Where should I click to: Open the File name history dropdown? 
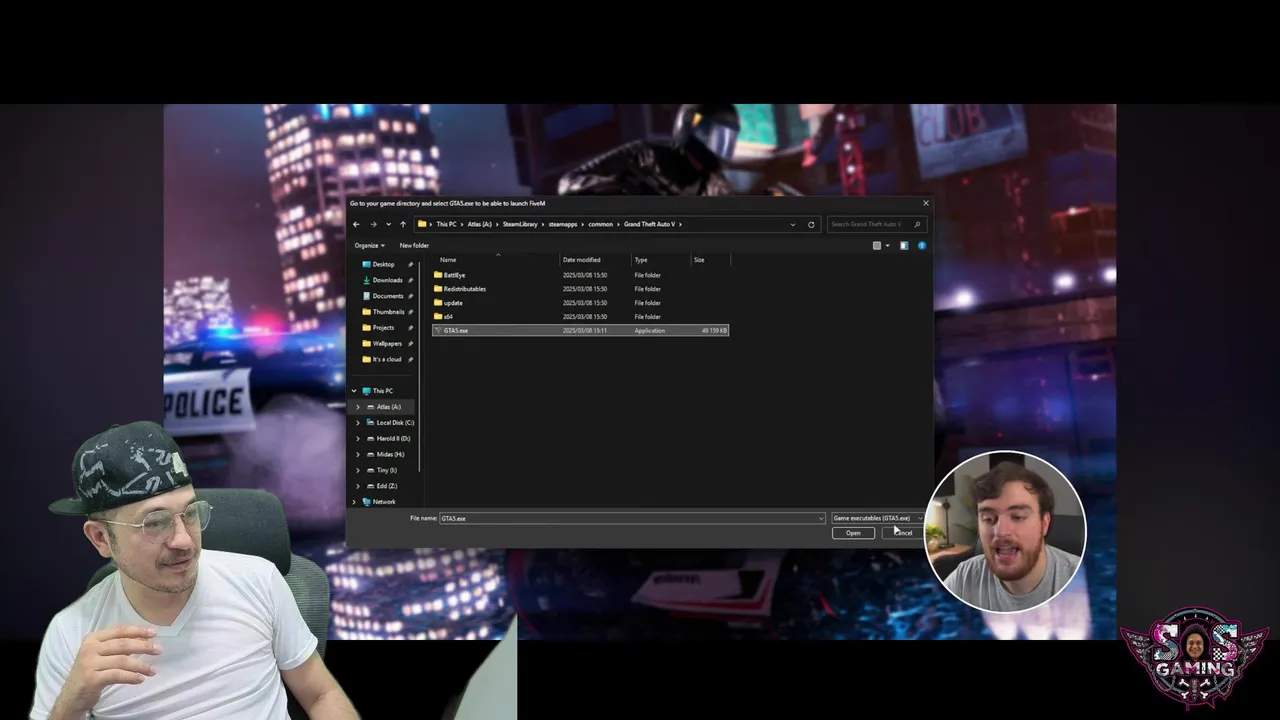click(x=821, y=518)
